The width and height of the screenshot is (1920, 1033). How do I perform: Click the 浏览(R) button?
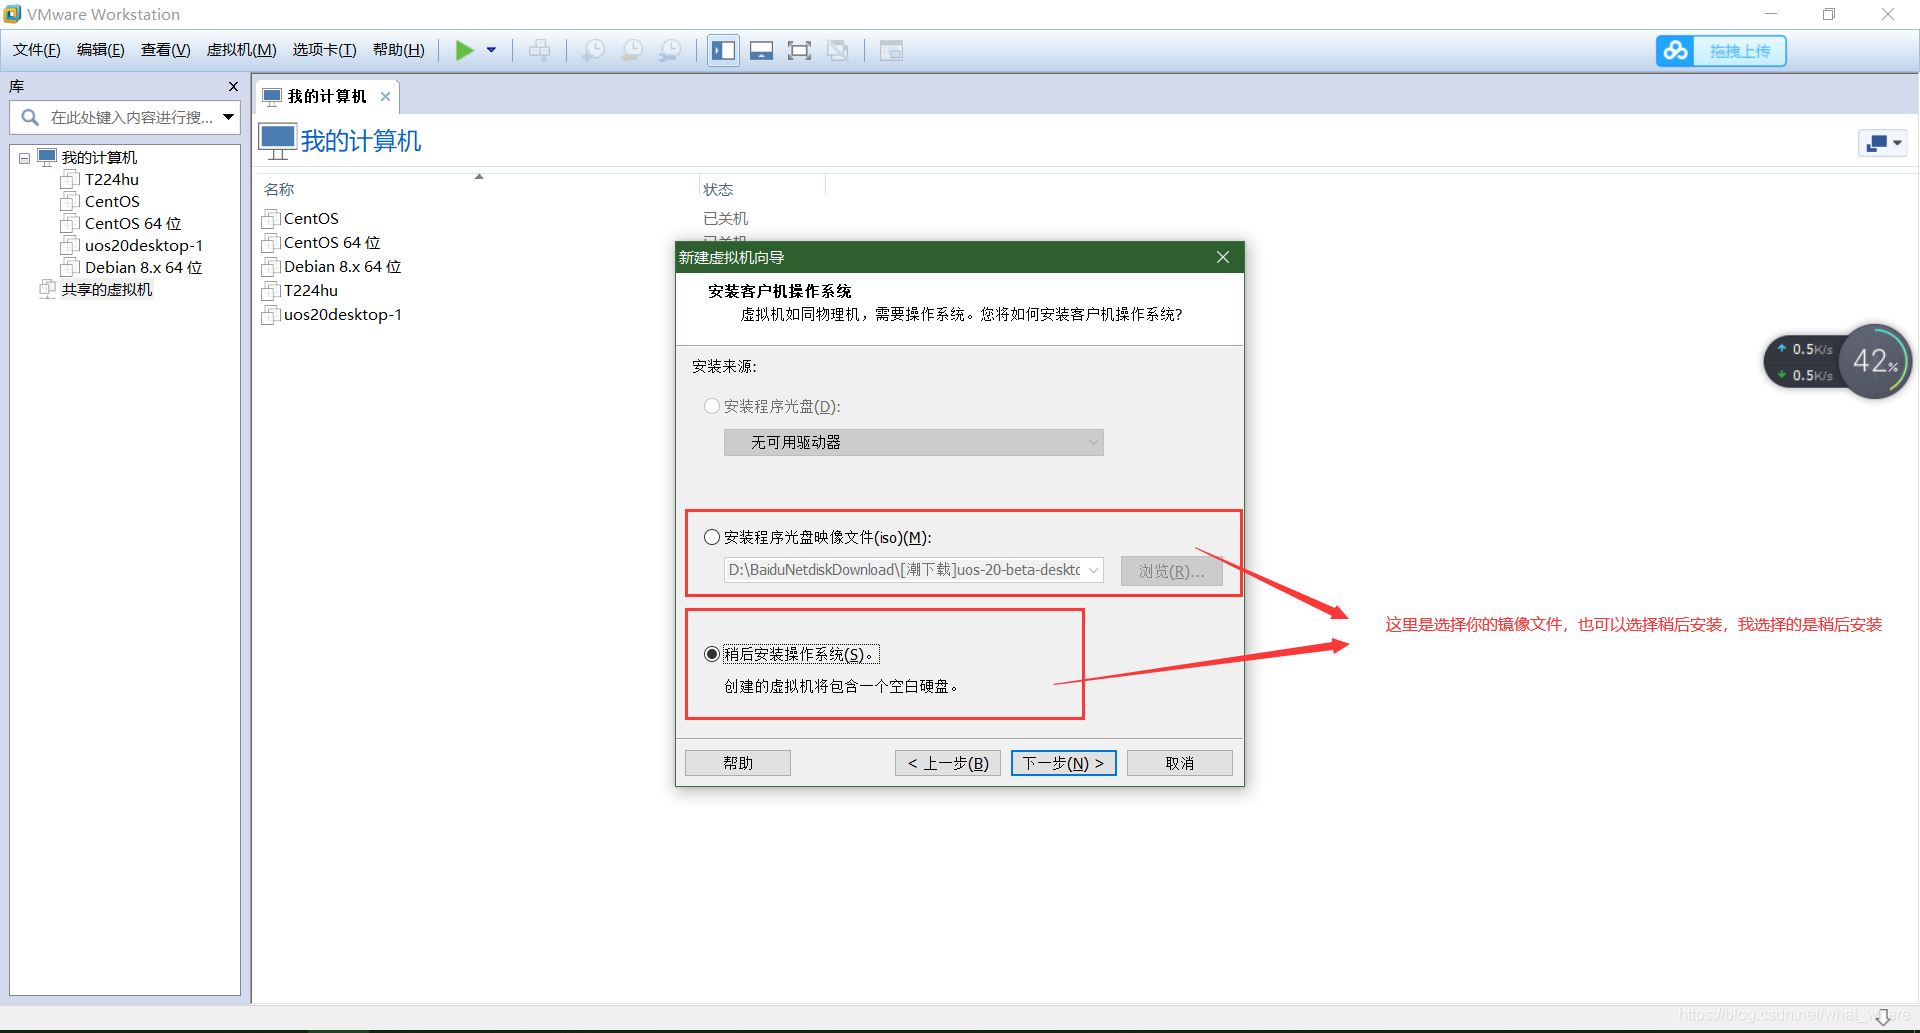pyautogui.click(x=1170, y=570)
